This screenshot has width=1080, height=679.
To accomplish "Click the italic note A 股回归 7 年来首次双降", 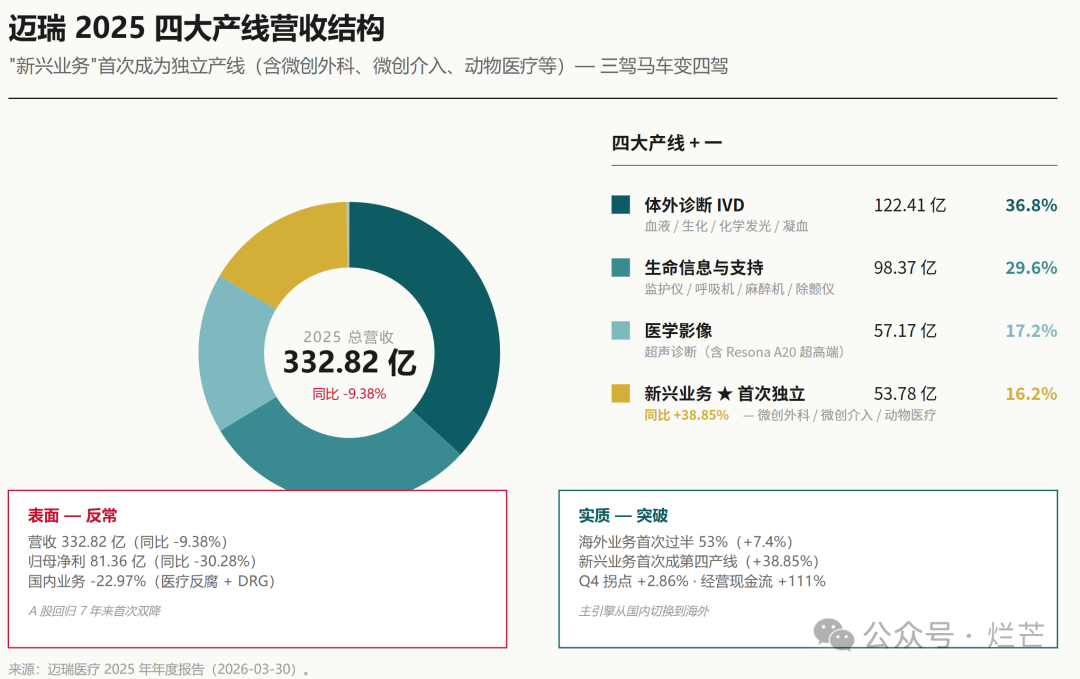I will coord(94,611).
